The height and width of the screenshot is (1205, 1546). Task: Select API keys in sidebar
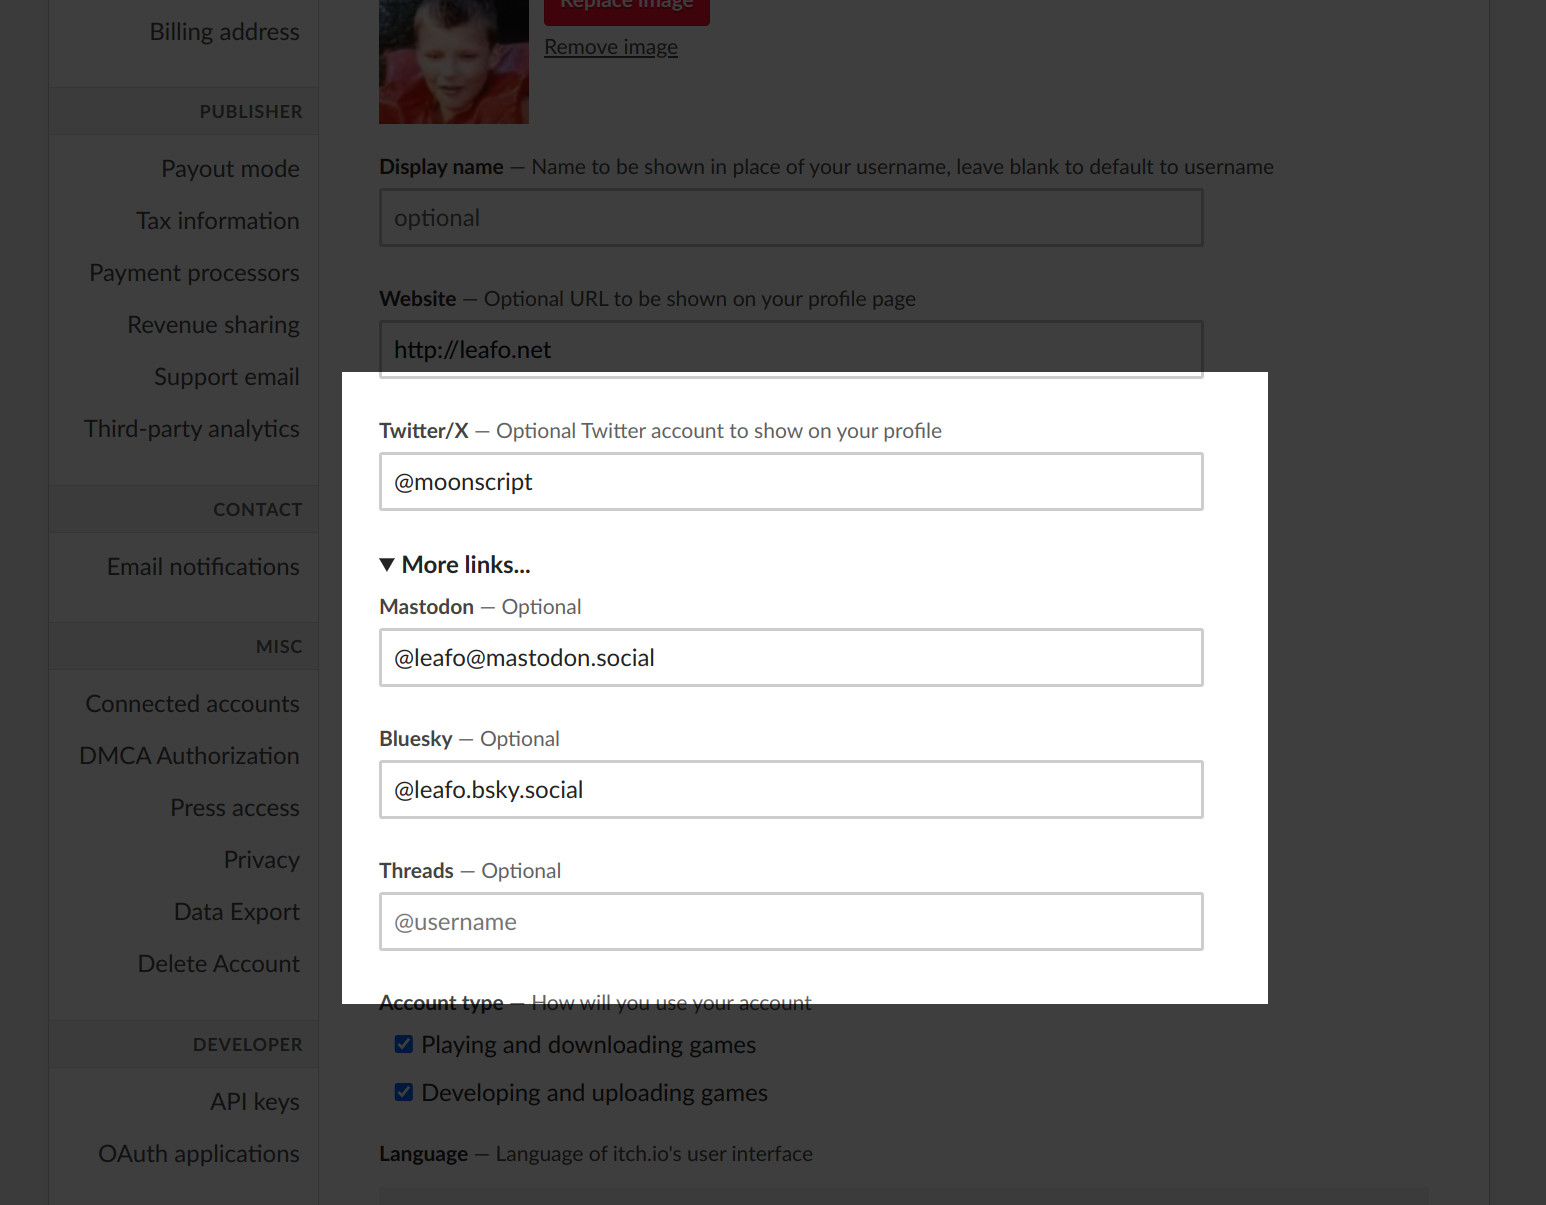click(x=254, y=1102)
